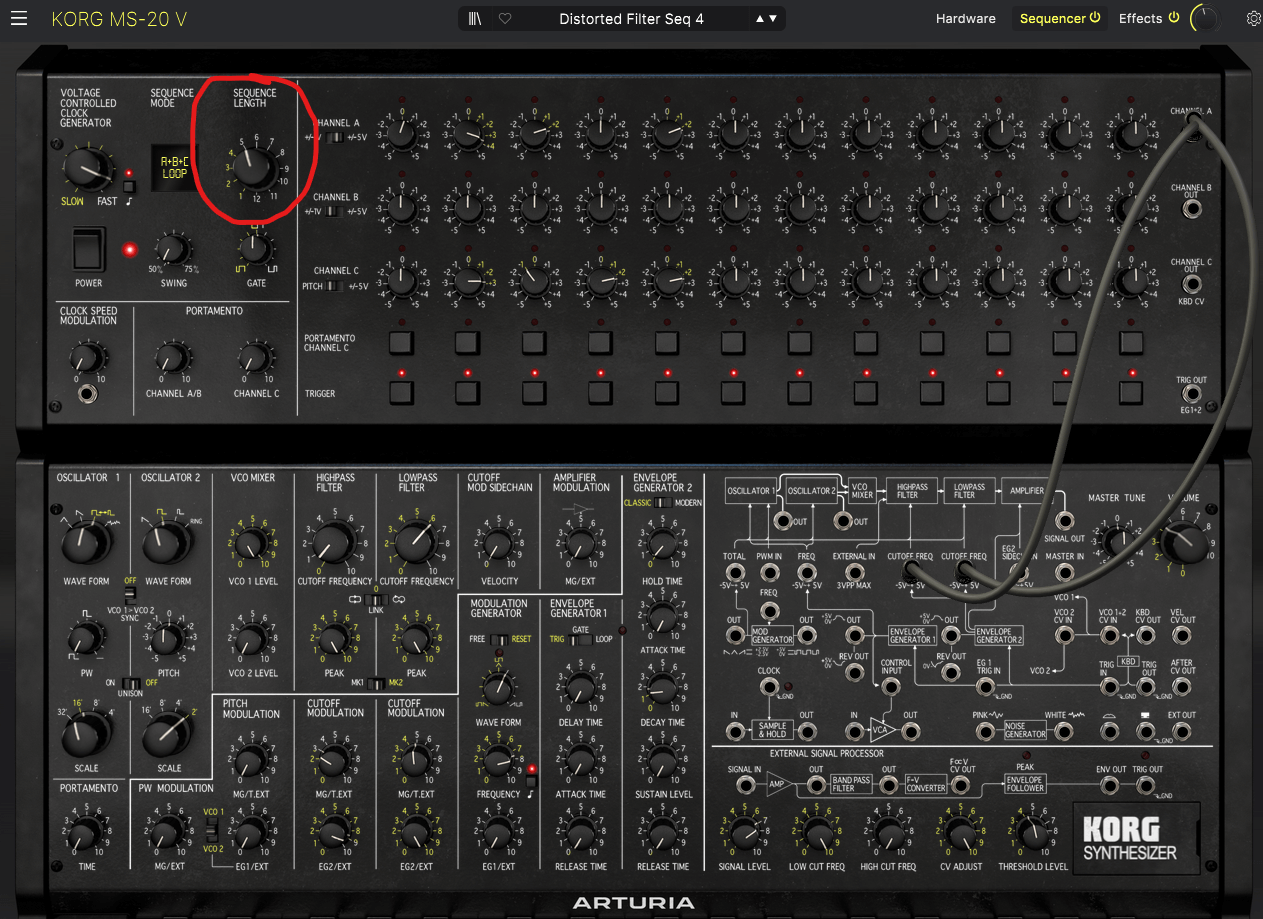
Task: Click the After CV Out jack
Action: click(1182, 686)
